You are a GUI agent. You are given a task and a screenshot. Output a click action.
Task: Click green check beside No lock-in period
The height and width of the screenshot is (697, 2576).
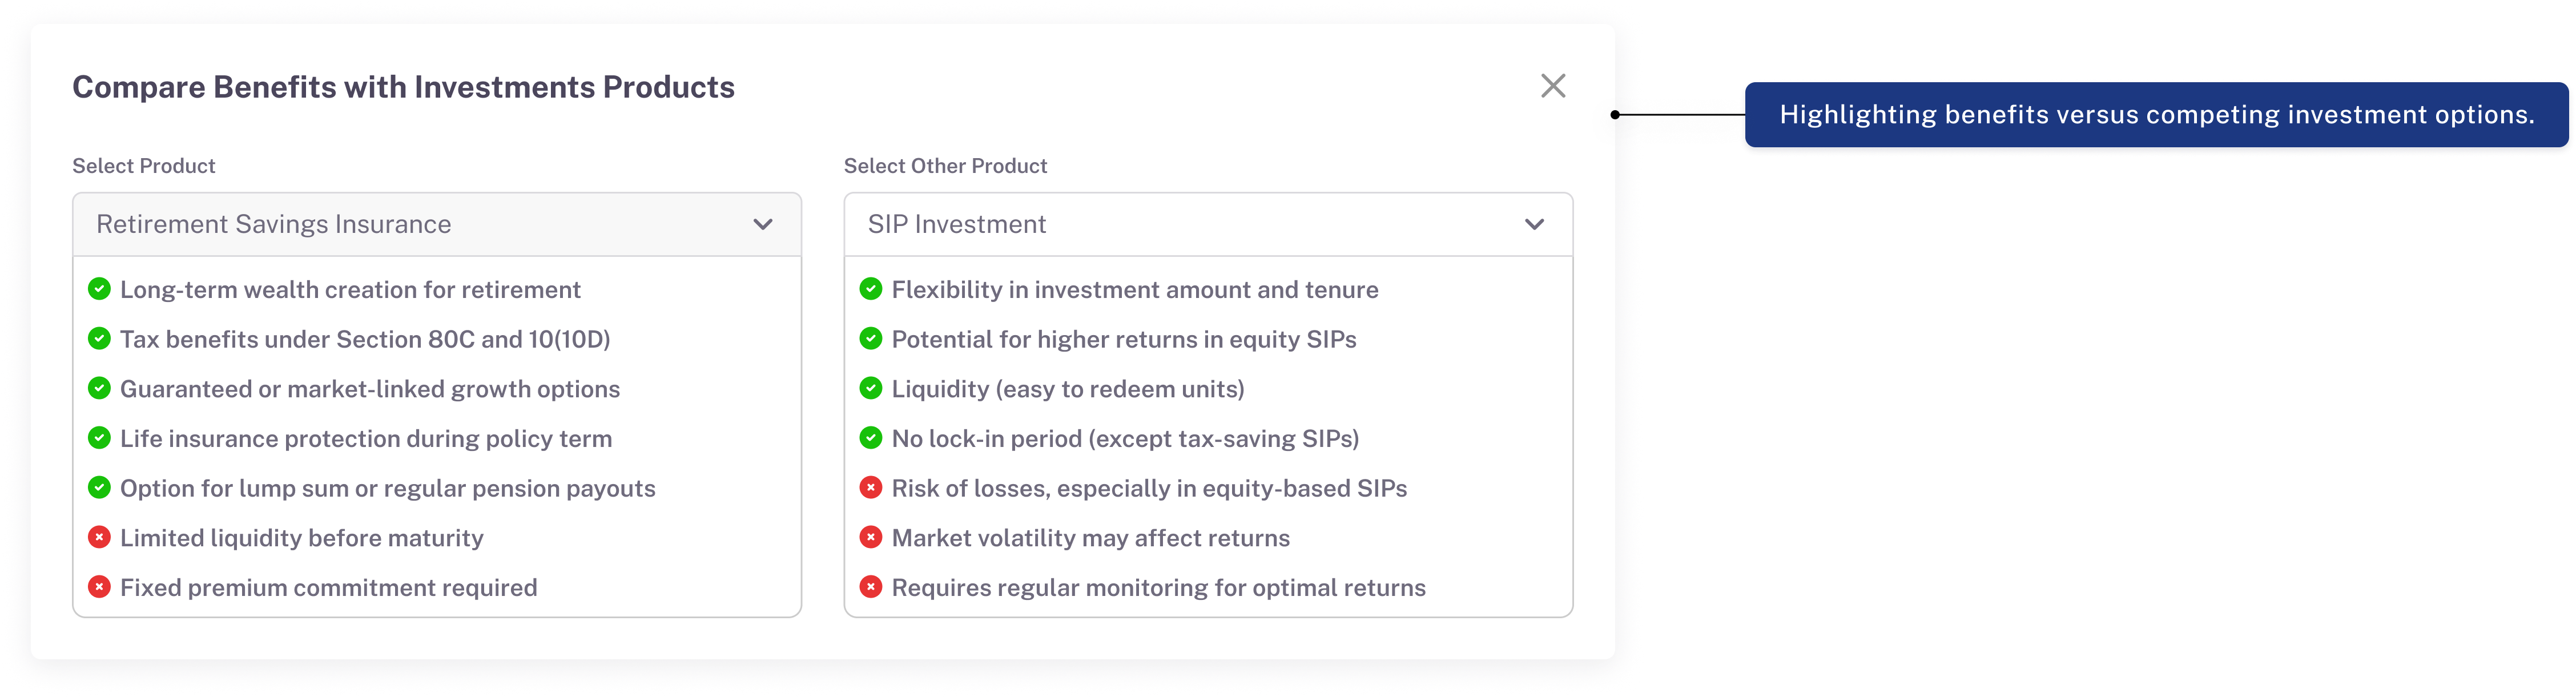(871, 438)
